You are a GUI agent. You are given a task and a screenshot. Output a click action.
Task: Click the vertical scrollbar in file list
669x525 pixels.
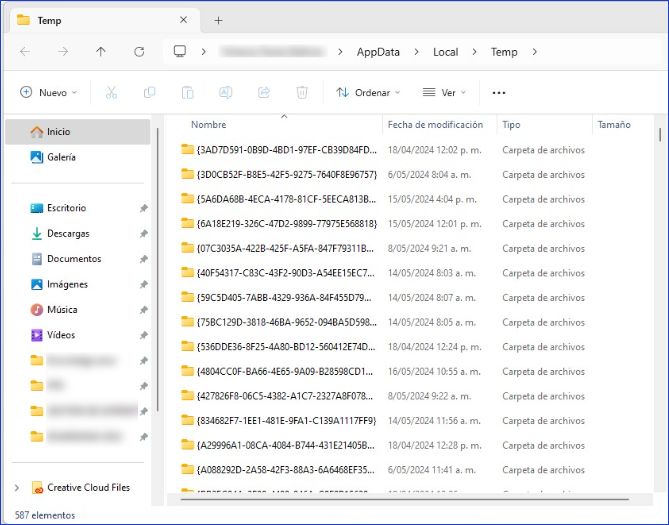pyautogui.click(x=659, y=300)
